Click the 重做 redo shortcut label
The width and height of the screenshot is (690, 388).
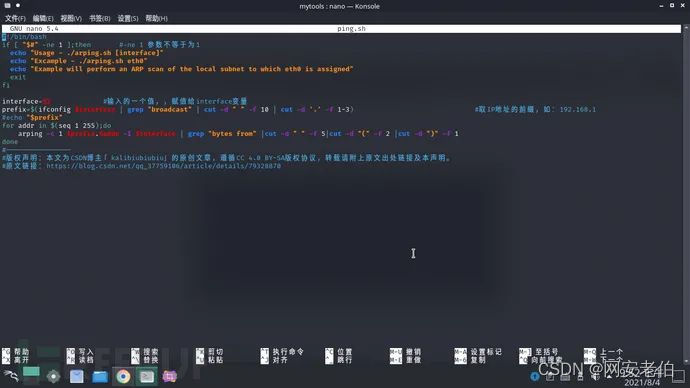pyautogui.click(x=414, y=360)
